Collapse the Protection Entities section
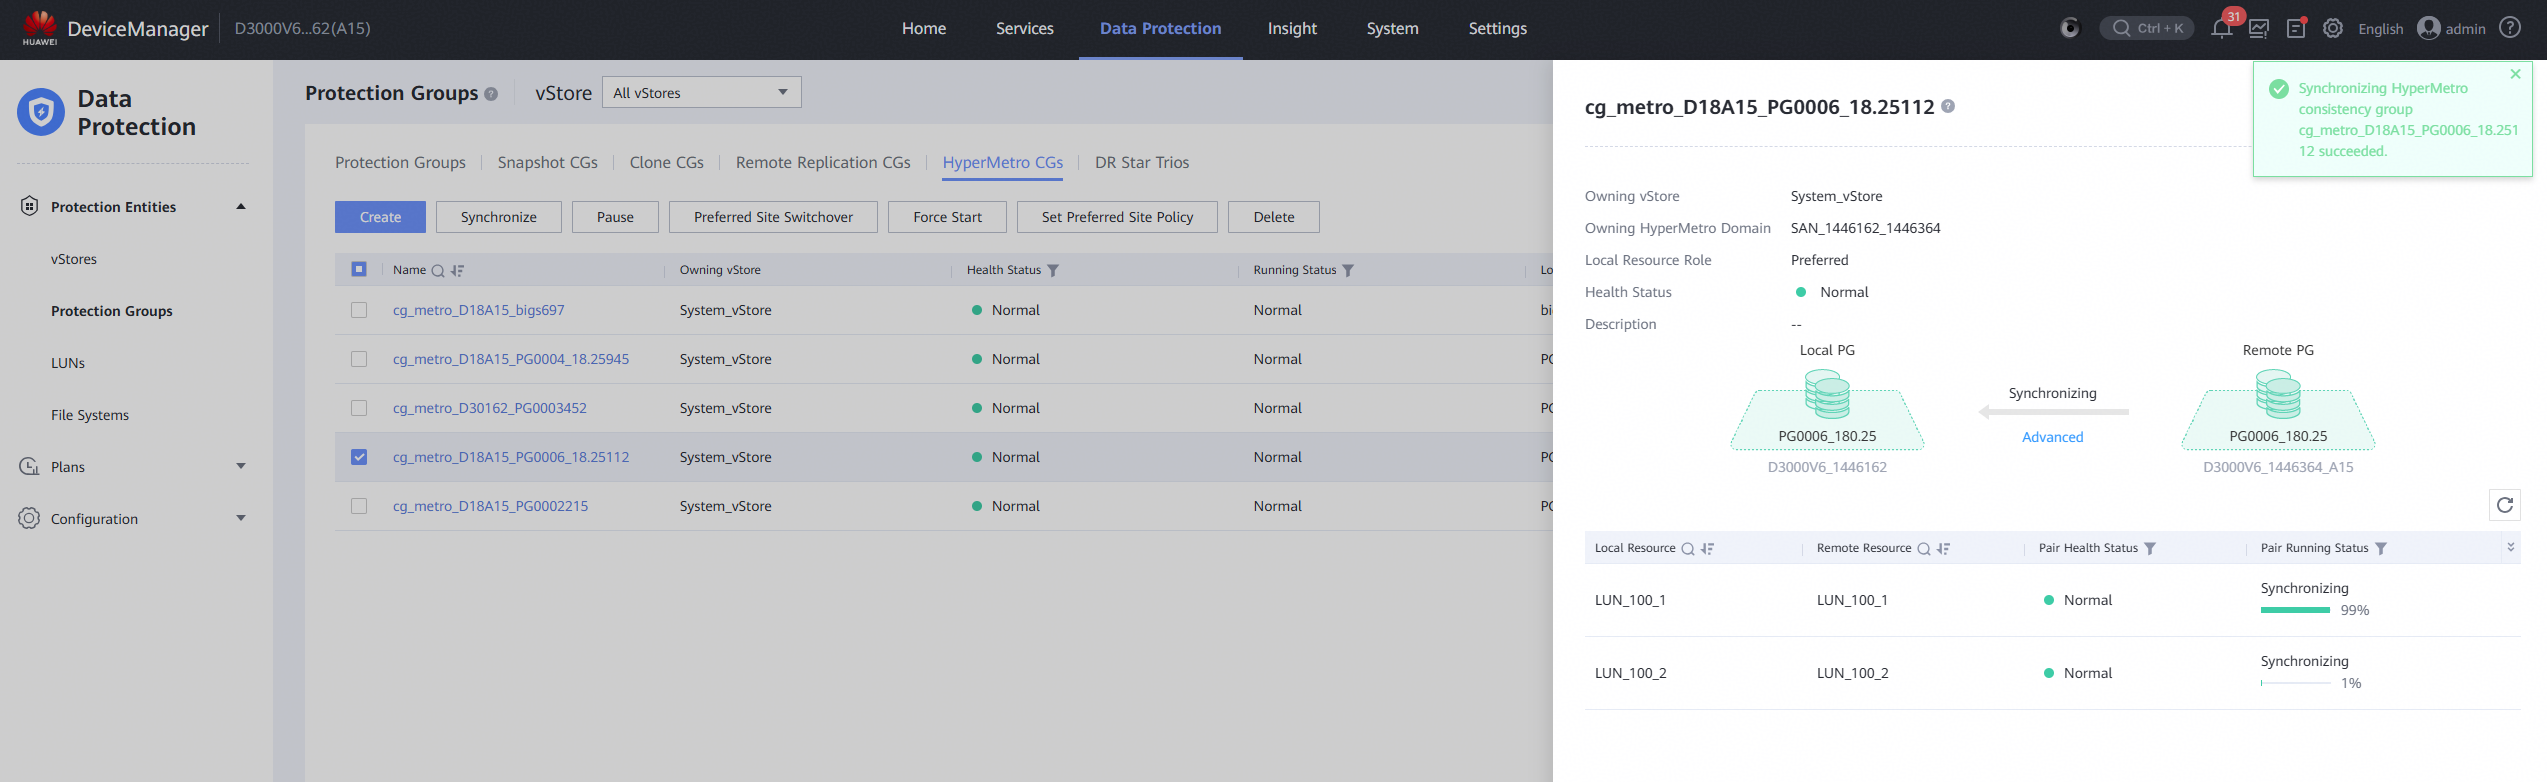Viewport: 2547px width, 782px height. click(241, 206)
